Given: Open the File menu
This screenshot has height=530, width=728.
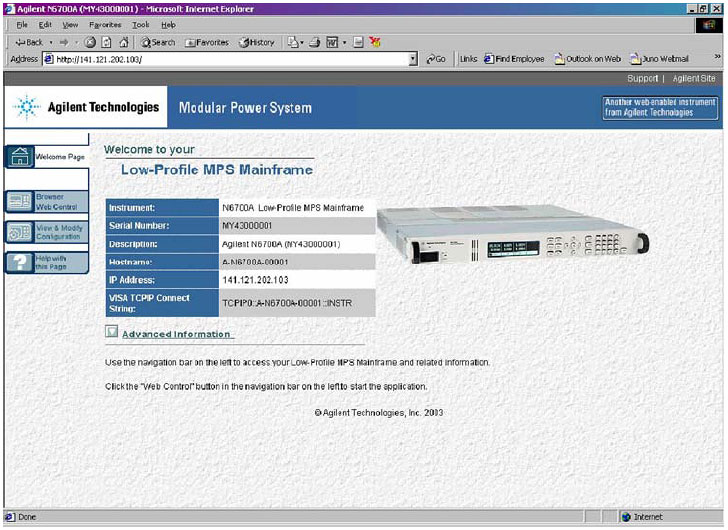Looking at the screenshot, I should (22, 25).
